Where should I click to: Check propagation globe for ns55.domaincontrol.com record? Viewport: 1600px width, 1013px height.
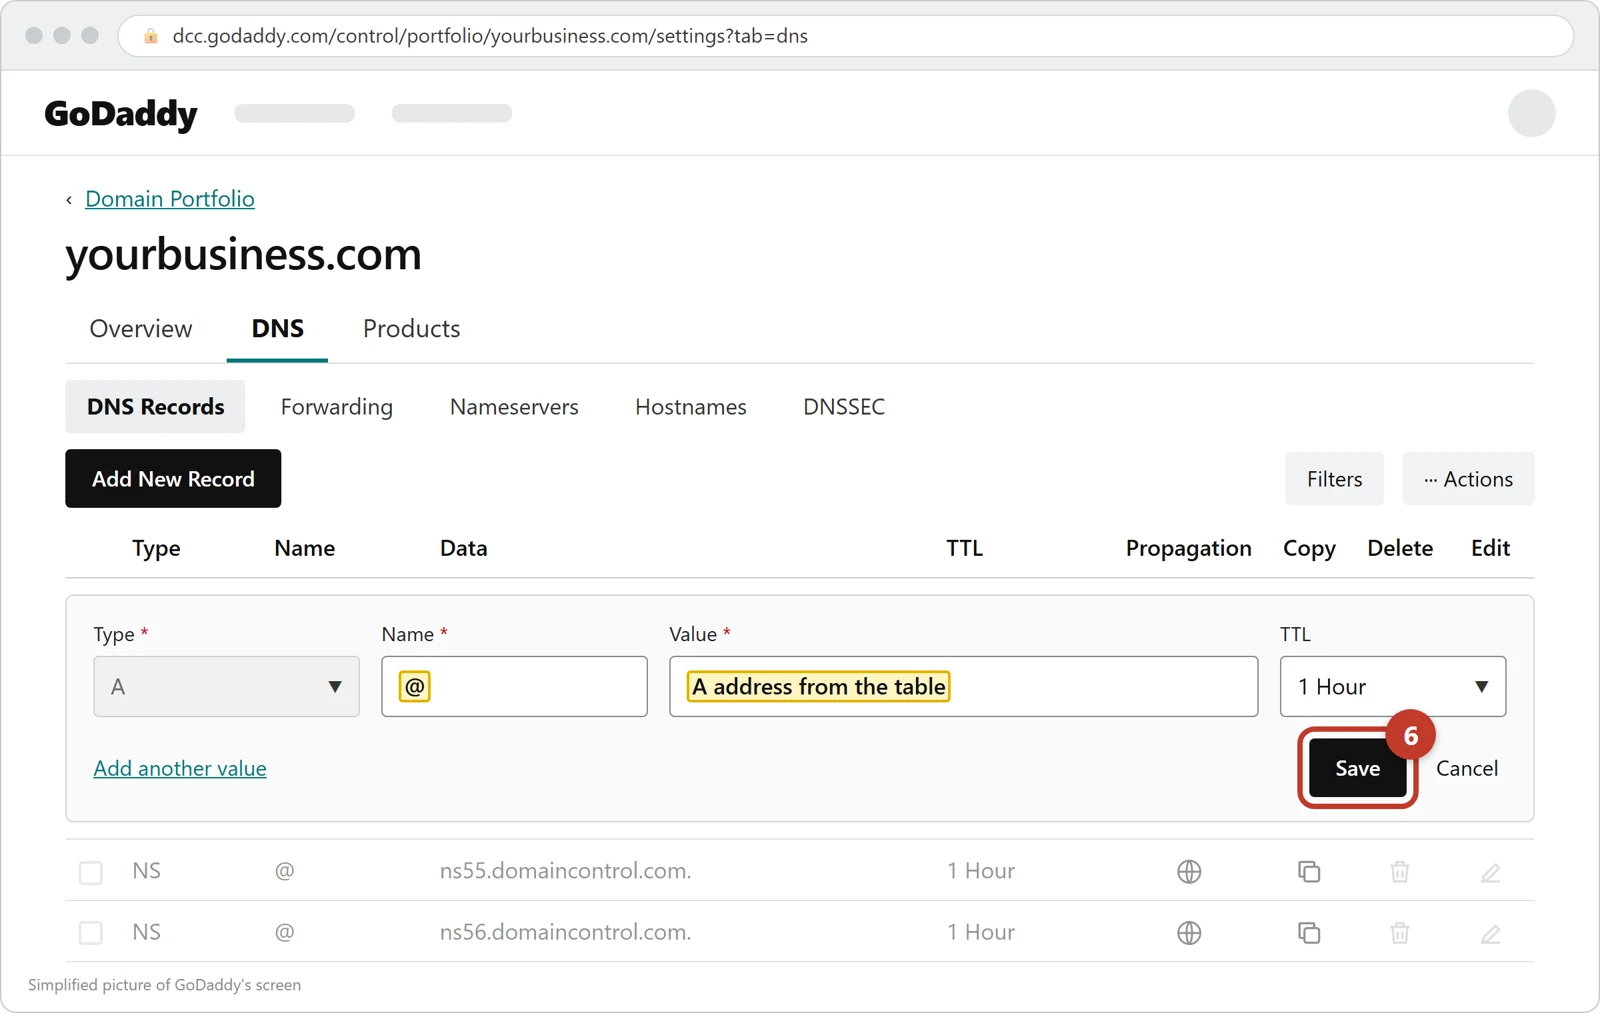1189,872
